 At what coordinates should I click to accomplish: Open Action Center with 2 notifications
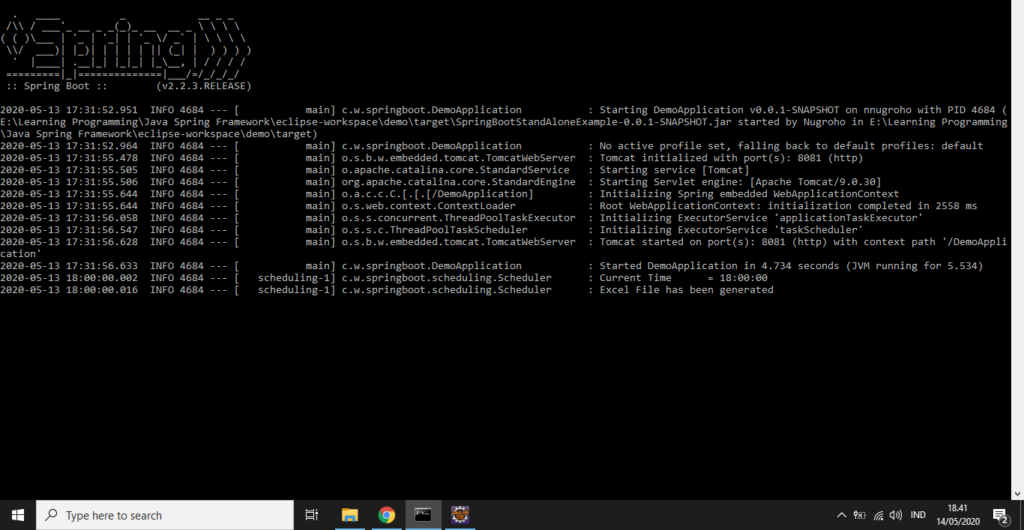coord(999,514)
